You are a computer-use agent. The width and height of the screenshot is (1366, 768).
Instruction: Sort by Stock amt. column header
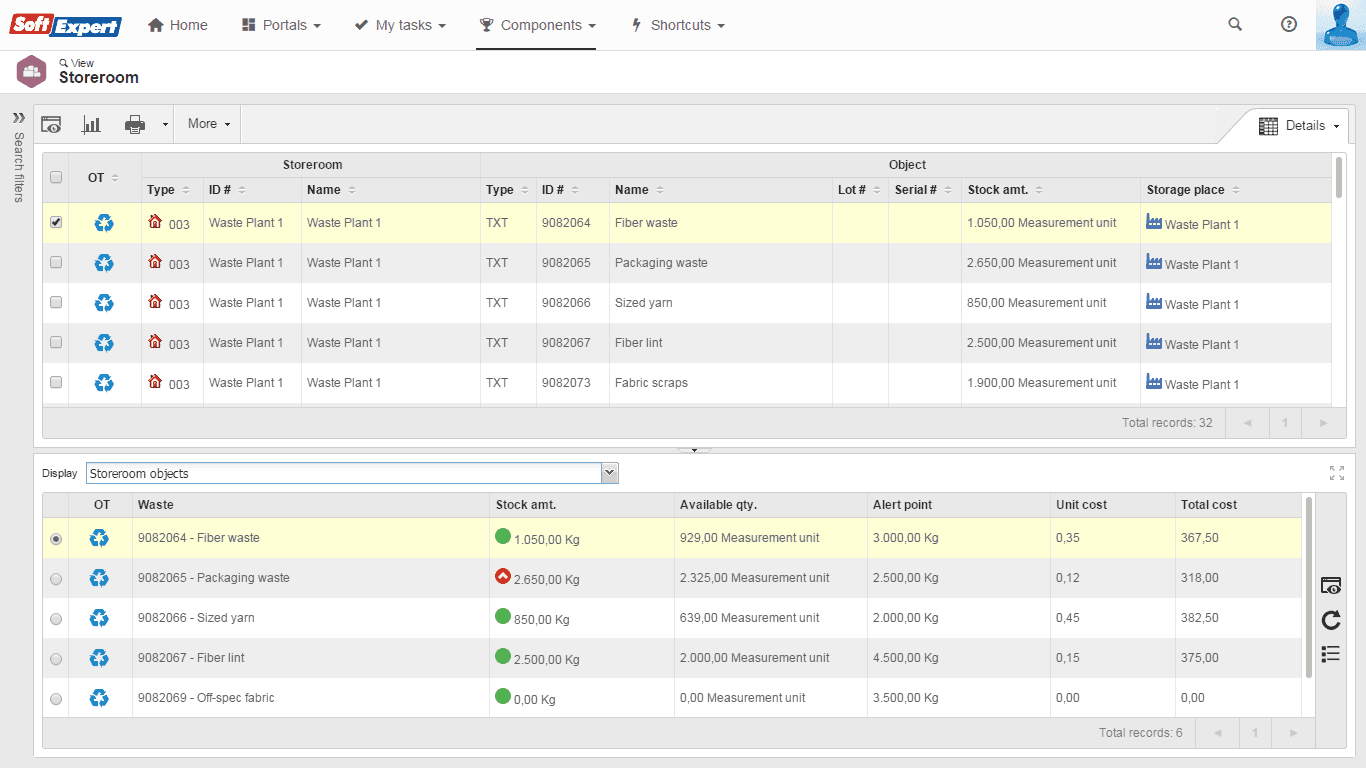coord(998,190)
